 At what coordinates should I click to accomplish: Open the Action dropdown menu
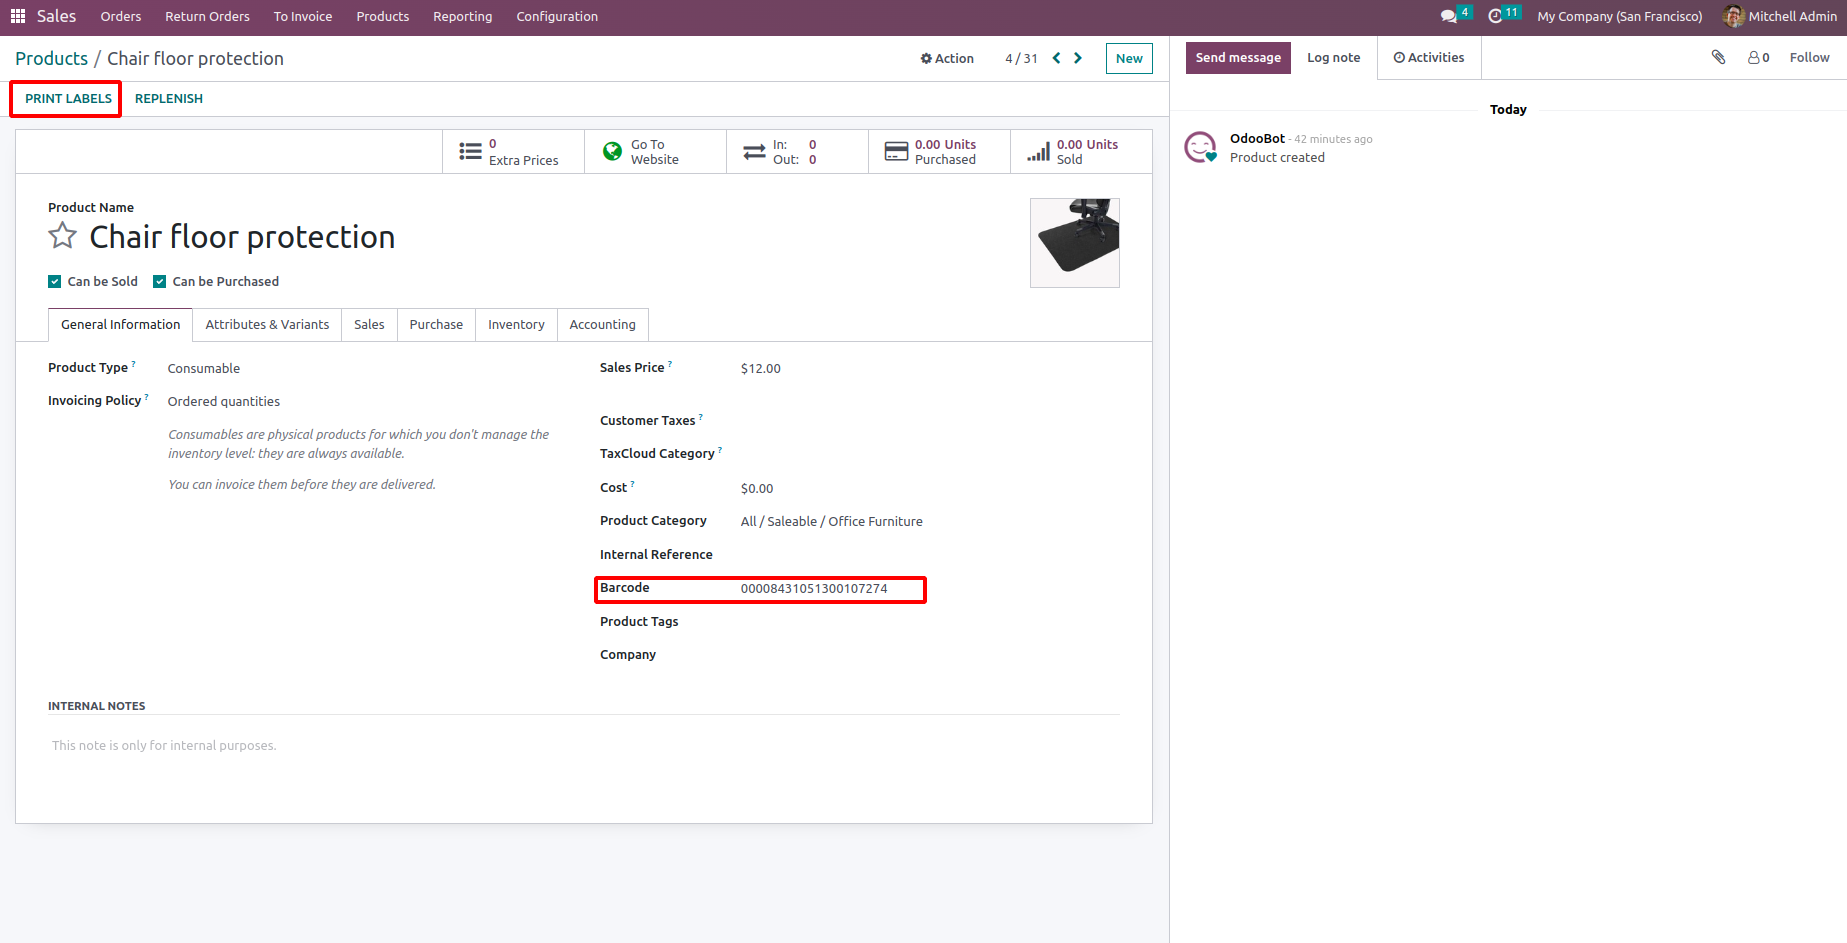pyautogui.click(x=947, y=58)
